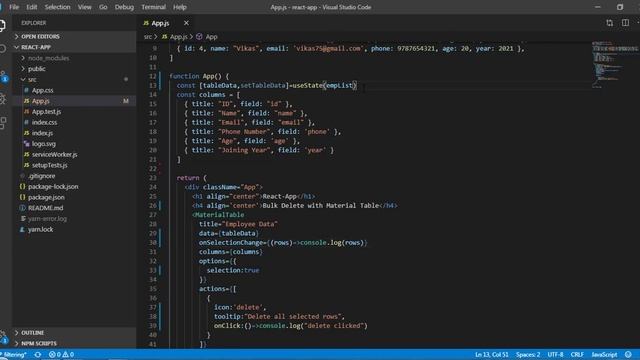Image resolution: width=640 pixels, height=360 pixels.
Task: Open the Edit menu
Action: pos(32,7)
